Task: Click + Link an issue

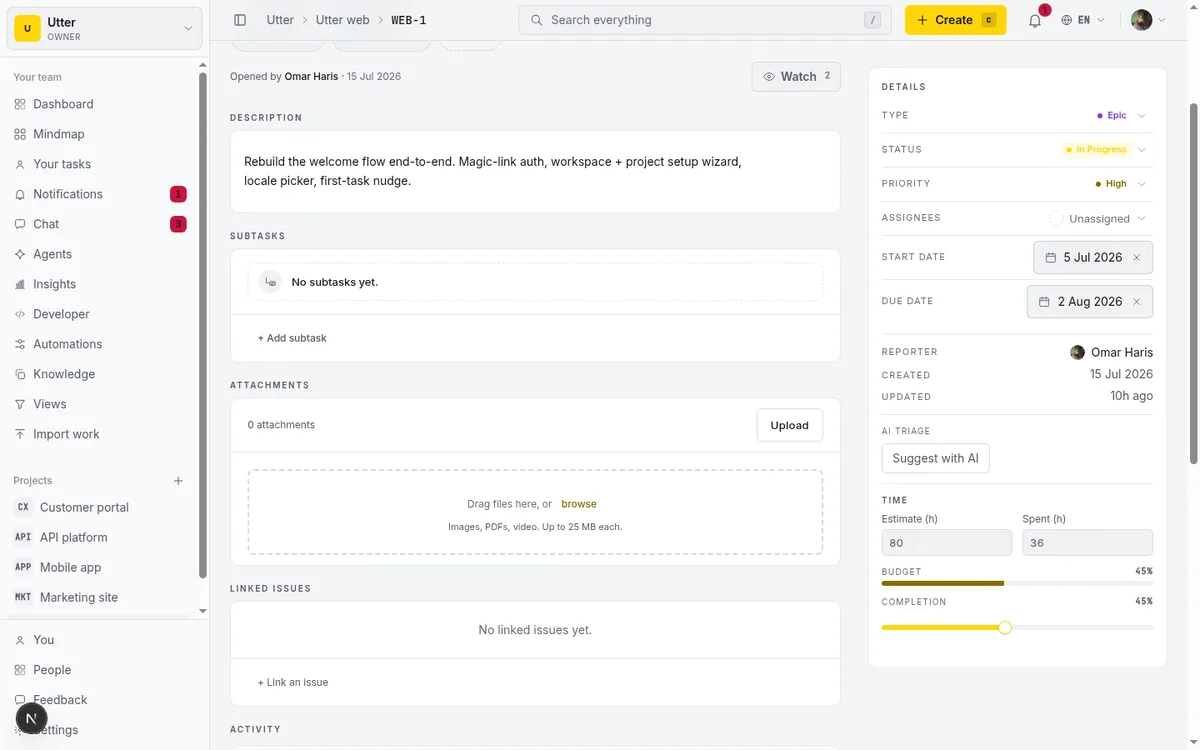Action: tap(293, 682)
